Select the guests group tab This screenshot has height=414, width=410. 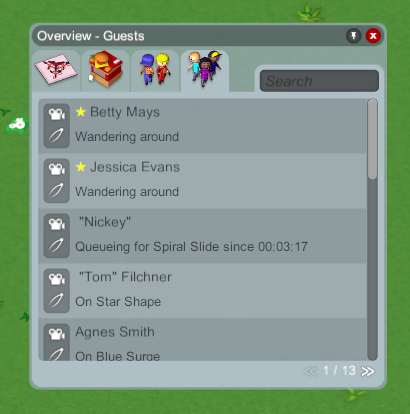pyautogui.click(x=205, y=71)
